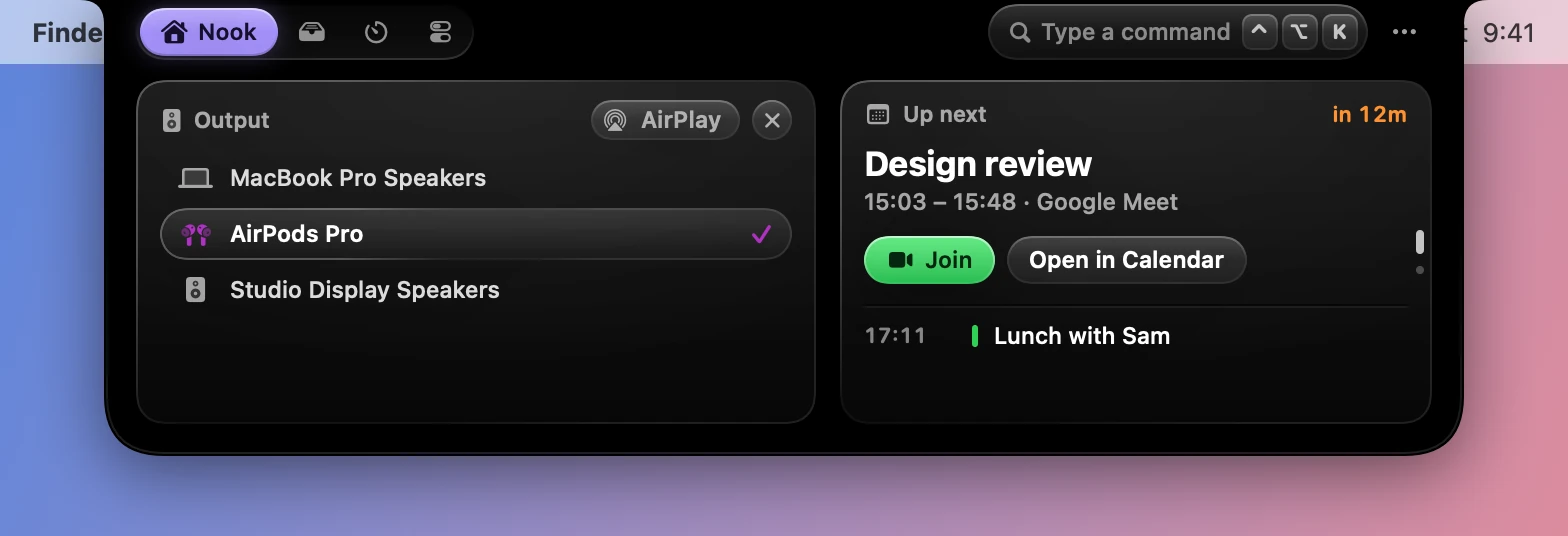Click the Option key shortcut badge
Image resolution: width=1568 pixels, height=536 pixels.
(x=1300, y=32)
